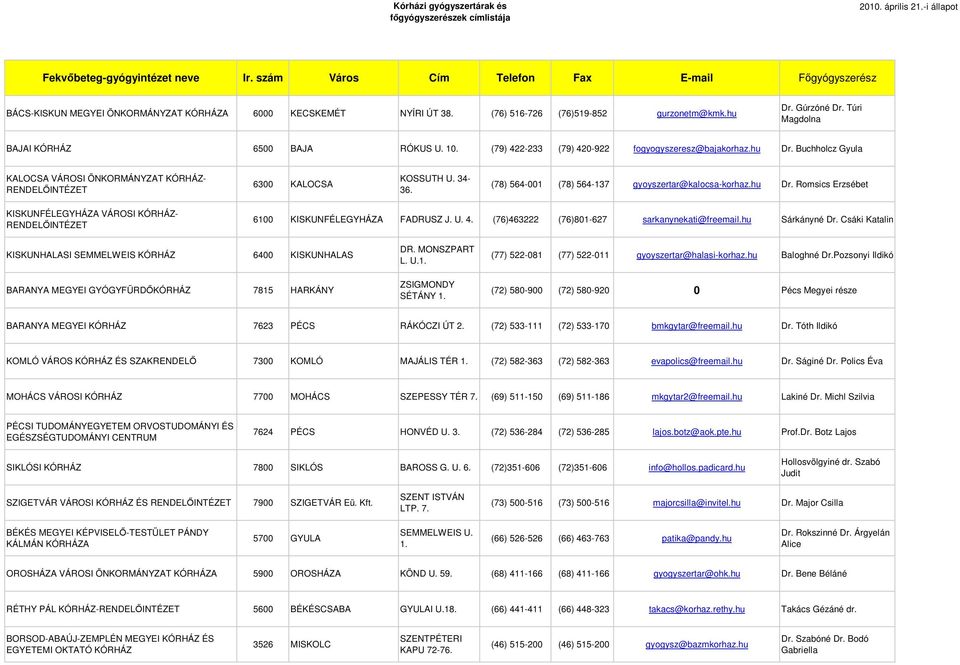The width and height of the screenshot is (960, 665).
Task: Open the evapolics@freemail.hu email link
Action: pyautogui.click(x=696, y=361)
